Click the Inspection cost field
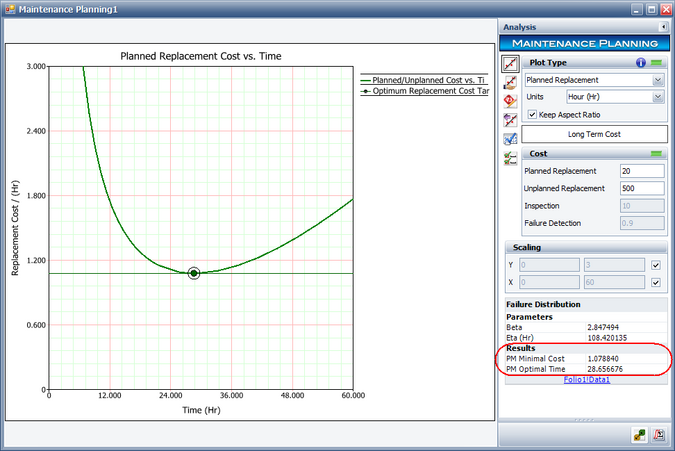 click(x=642, y=206)
